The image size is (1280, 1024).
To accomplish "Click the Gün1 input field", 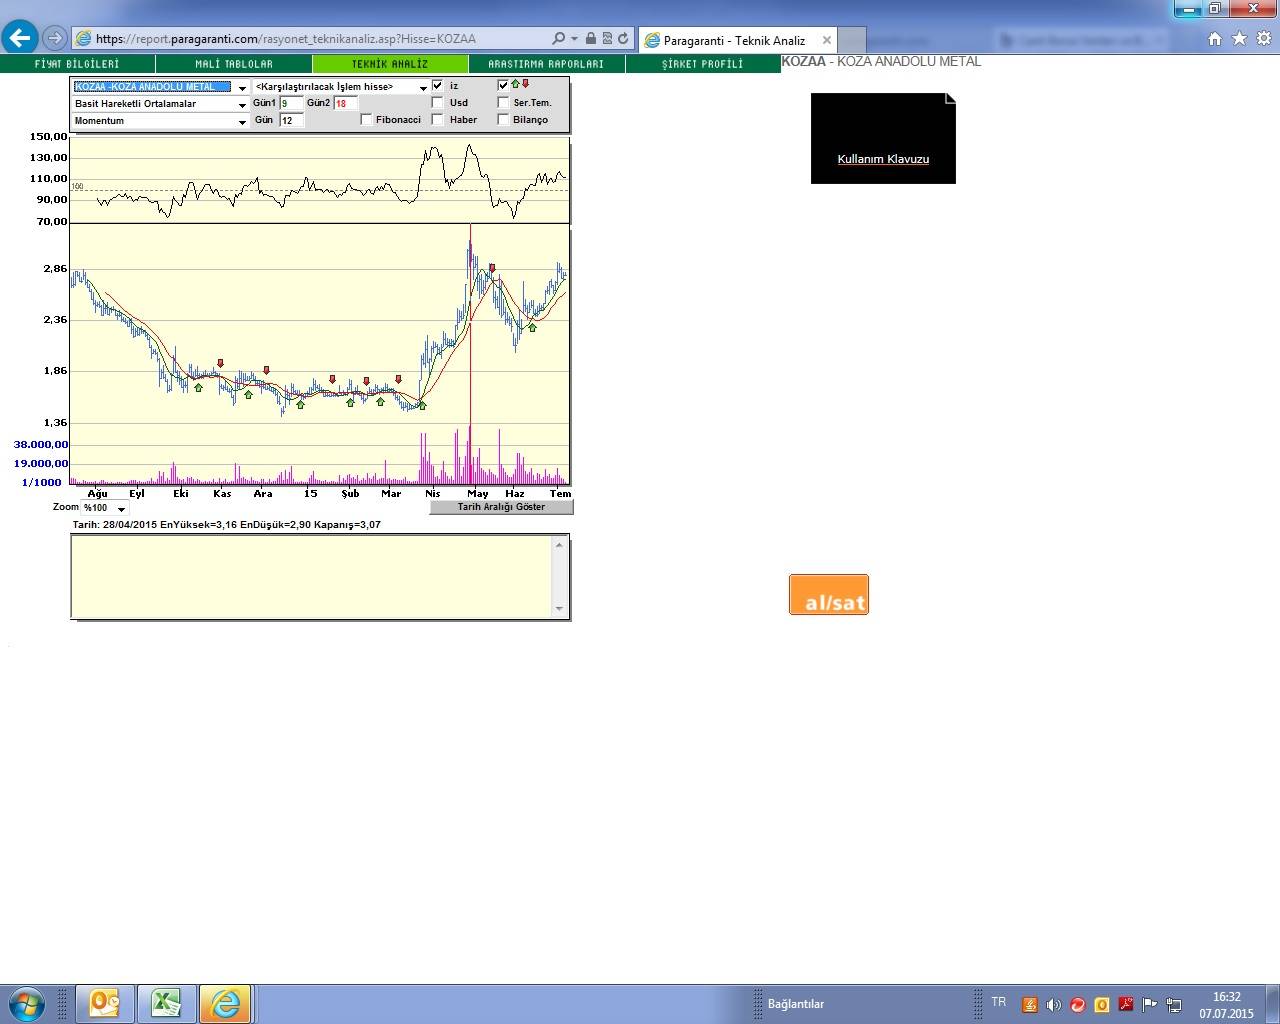I will 290,104.
